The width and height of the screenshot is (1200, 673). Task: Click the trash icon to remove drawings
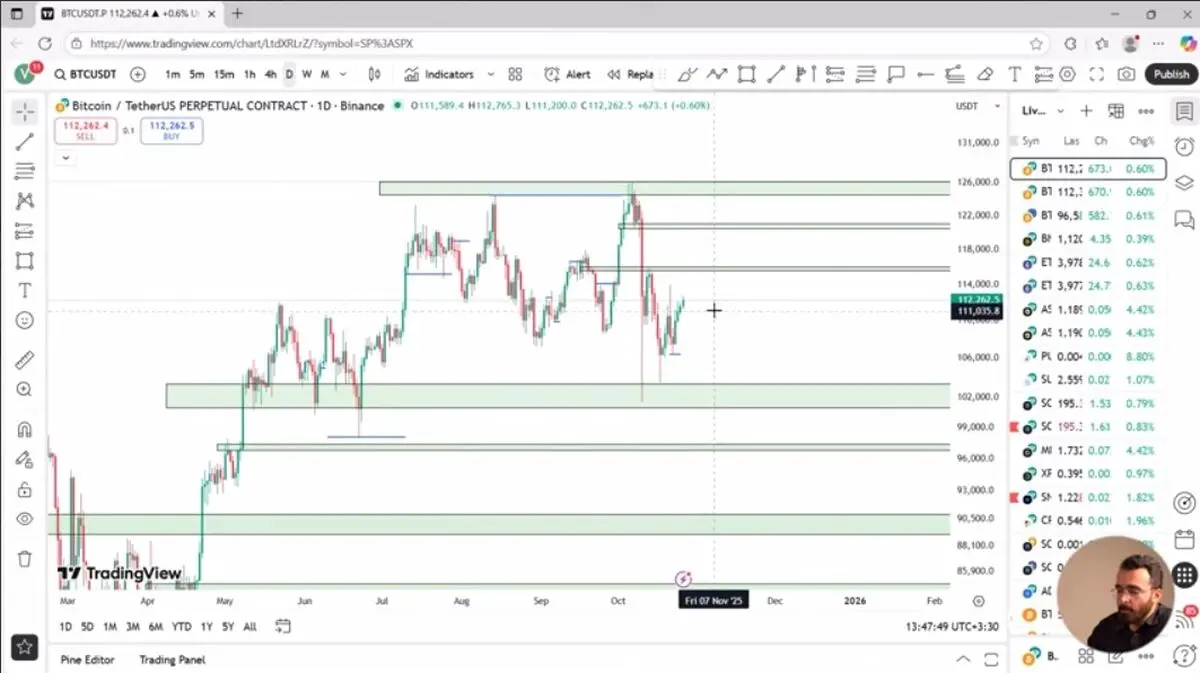(x=25, y=558)
